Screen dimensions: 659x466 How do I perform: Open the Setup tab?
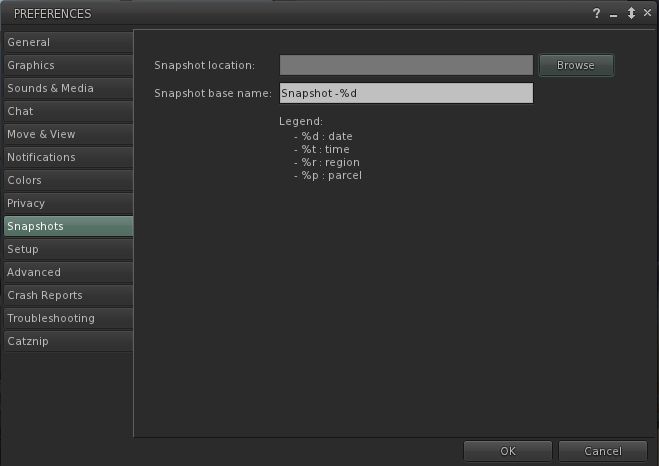click(67, 249)
